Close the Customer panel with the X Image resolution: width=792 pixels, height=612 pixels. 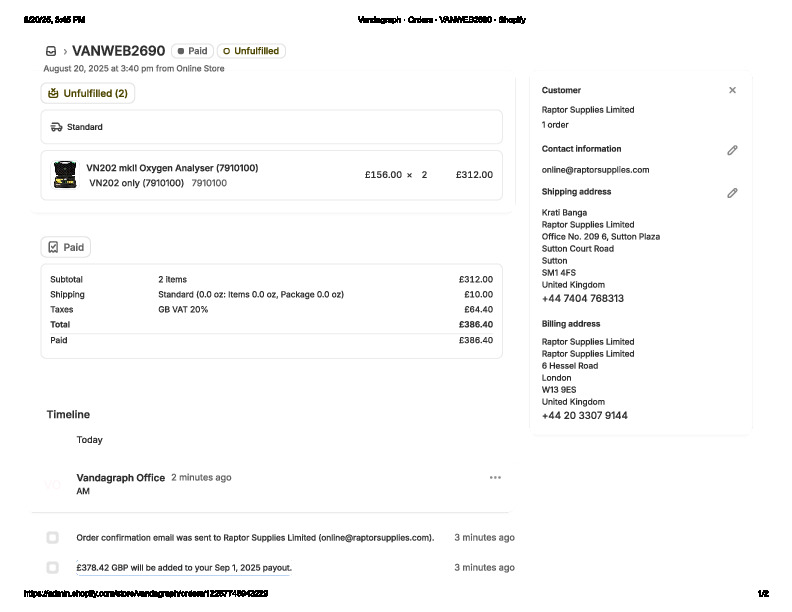[x=732, y=90]
